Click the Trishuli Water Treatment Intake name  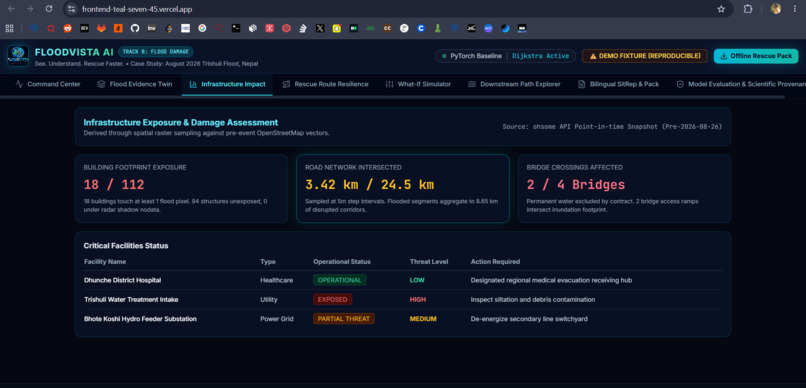point(131,299)
